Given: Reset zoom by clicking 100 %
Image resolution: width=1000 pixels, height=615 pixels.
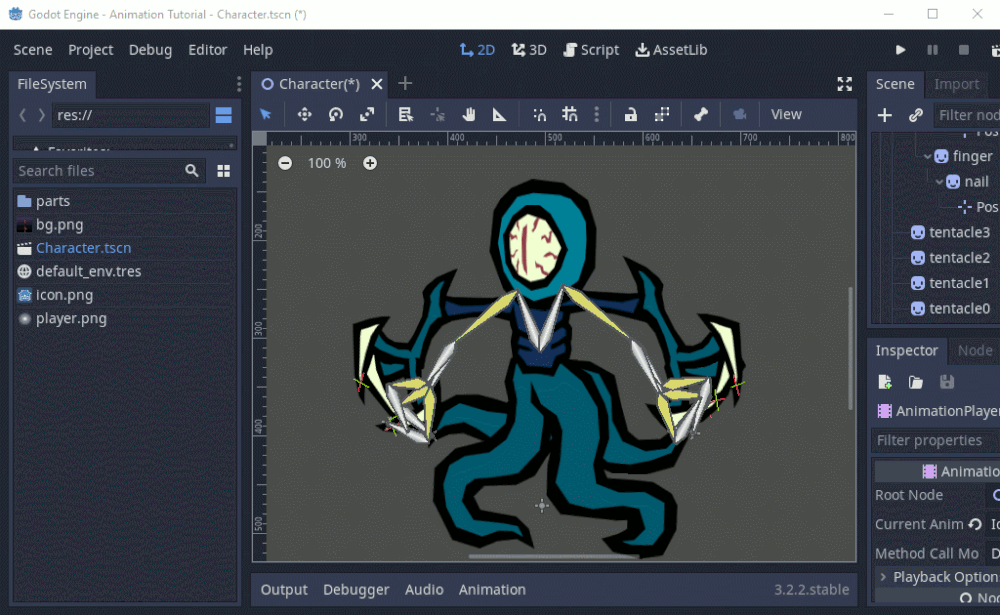Looking at the screenshot, I should click(327, 163).
